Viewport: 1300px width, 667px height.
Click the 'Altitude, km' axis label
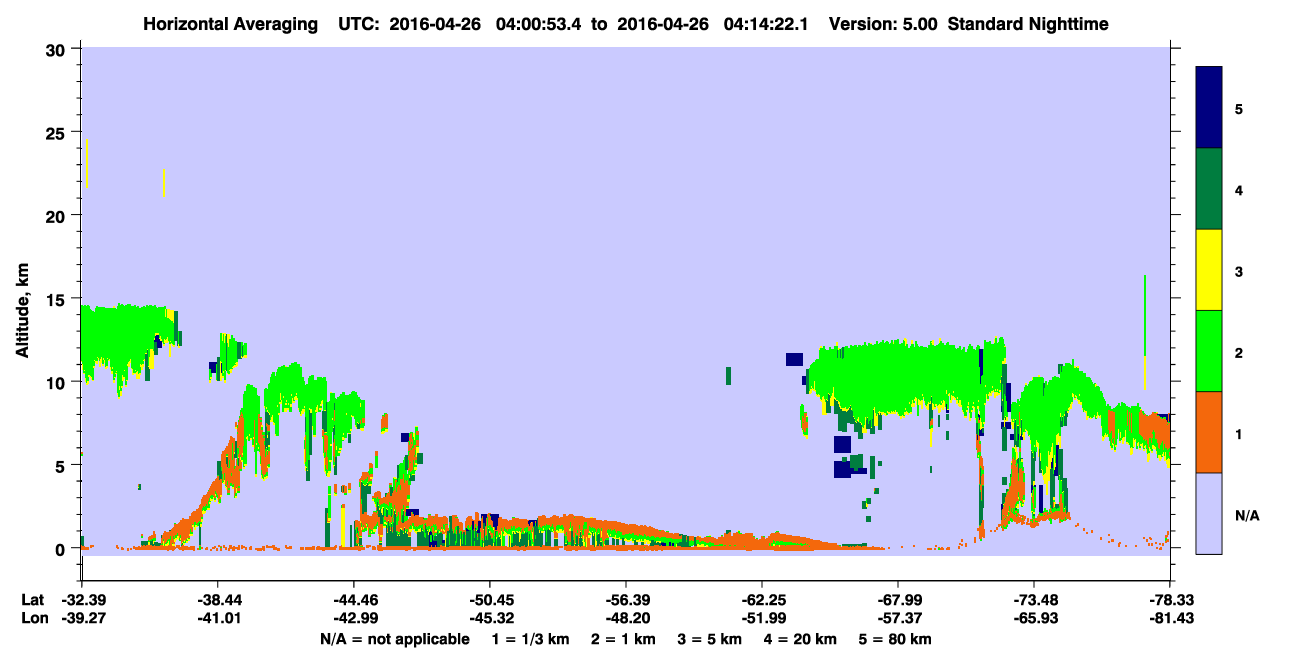point(21,312)
